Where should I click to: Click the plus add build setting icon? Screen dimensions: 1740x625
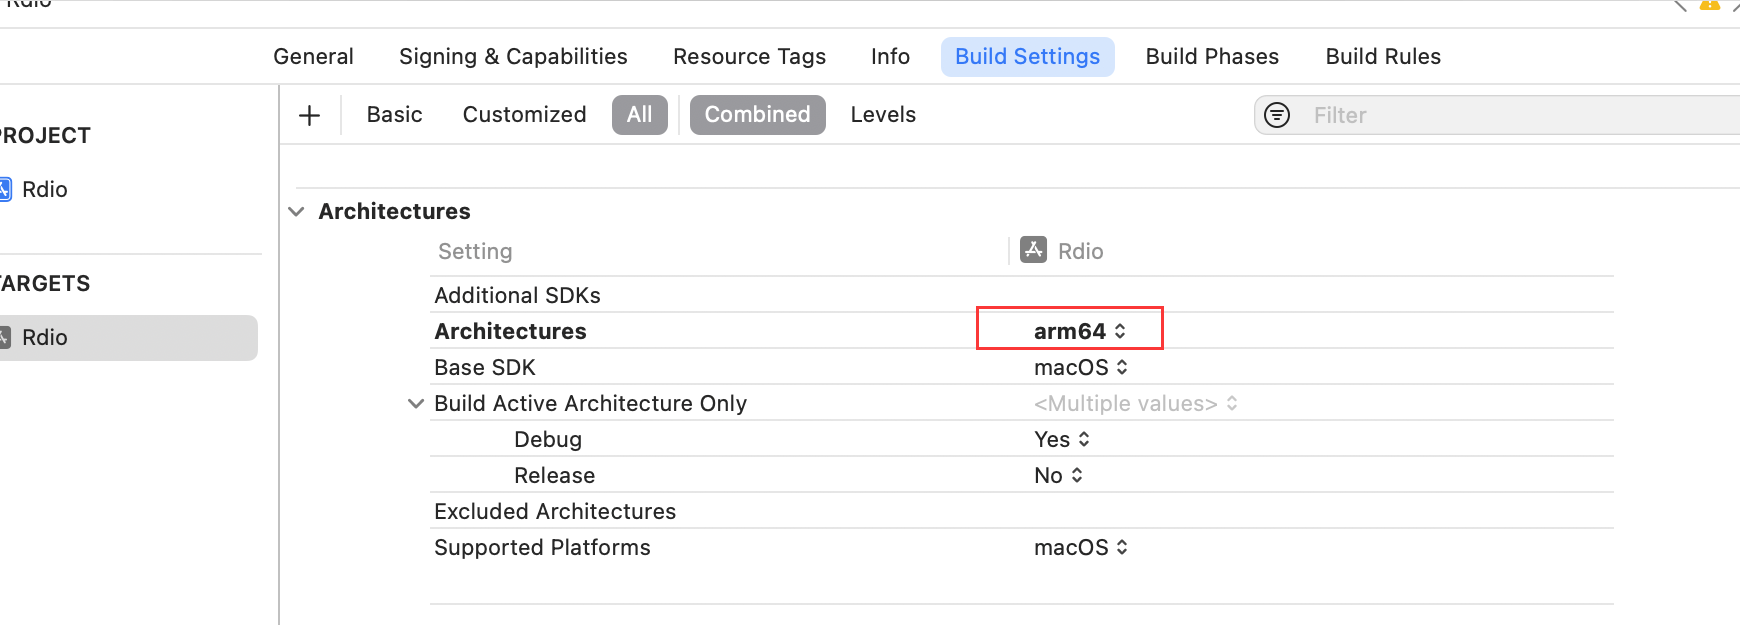click(x=309, y=115)
